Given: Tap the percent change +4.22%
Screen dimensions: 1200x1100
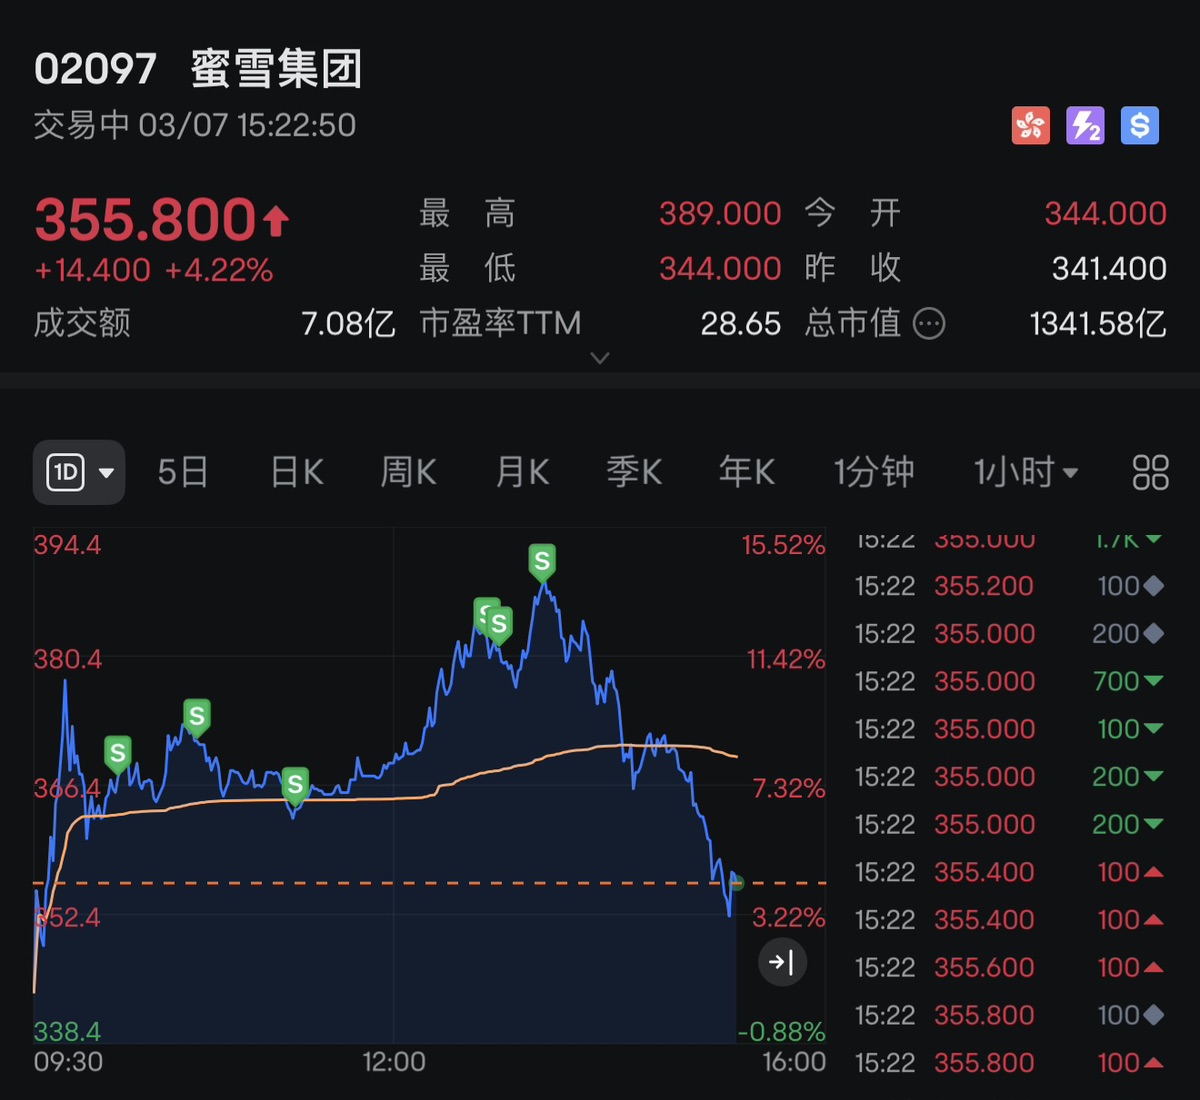Looking at the screenshot, I should click(x=219, y=270).
